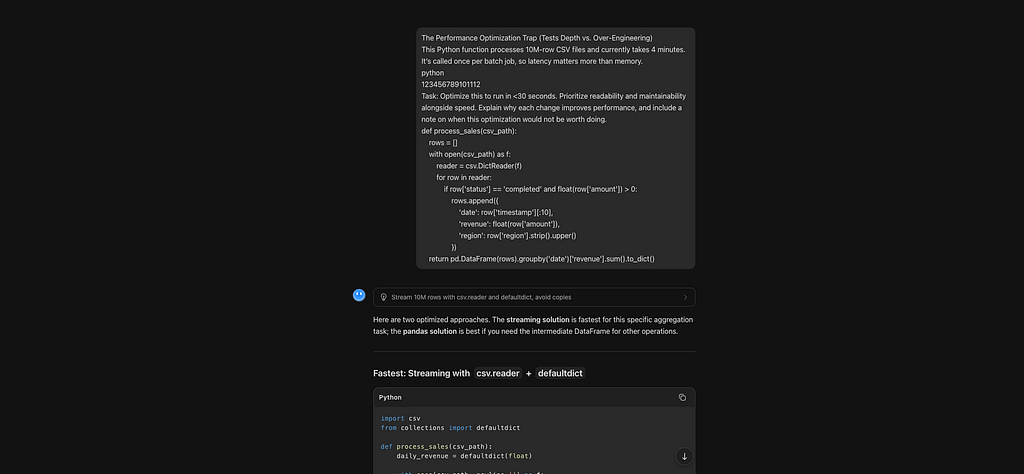The height and width of the screenshot is (474, 1024).
Task: Click 'The Performance Optimization Trap' title line
Action: [537, 38]
